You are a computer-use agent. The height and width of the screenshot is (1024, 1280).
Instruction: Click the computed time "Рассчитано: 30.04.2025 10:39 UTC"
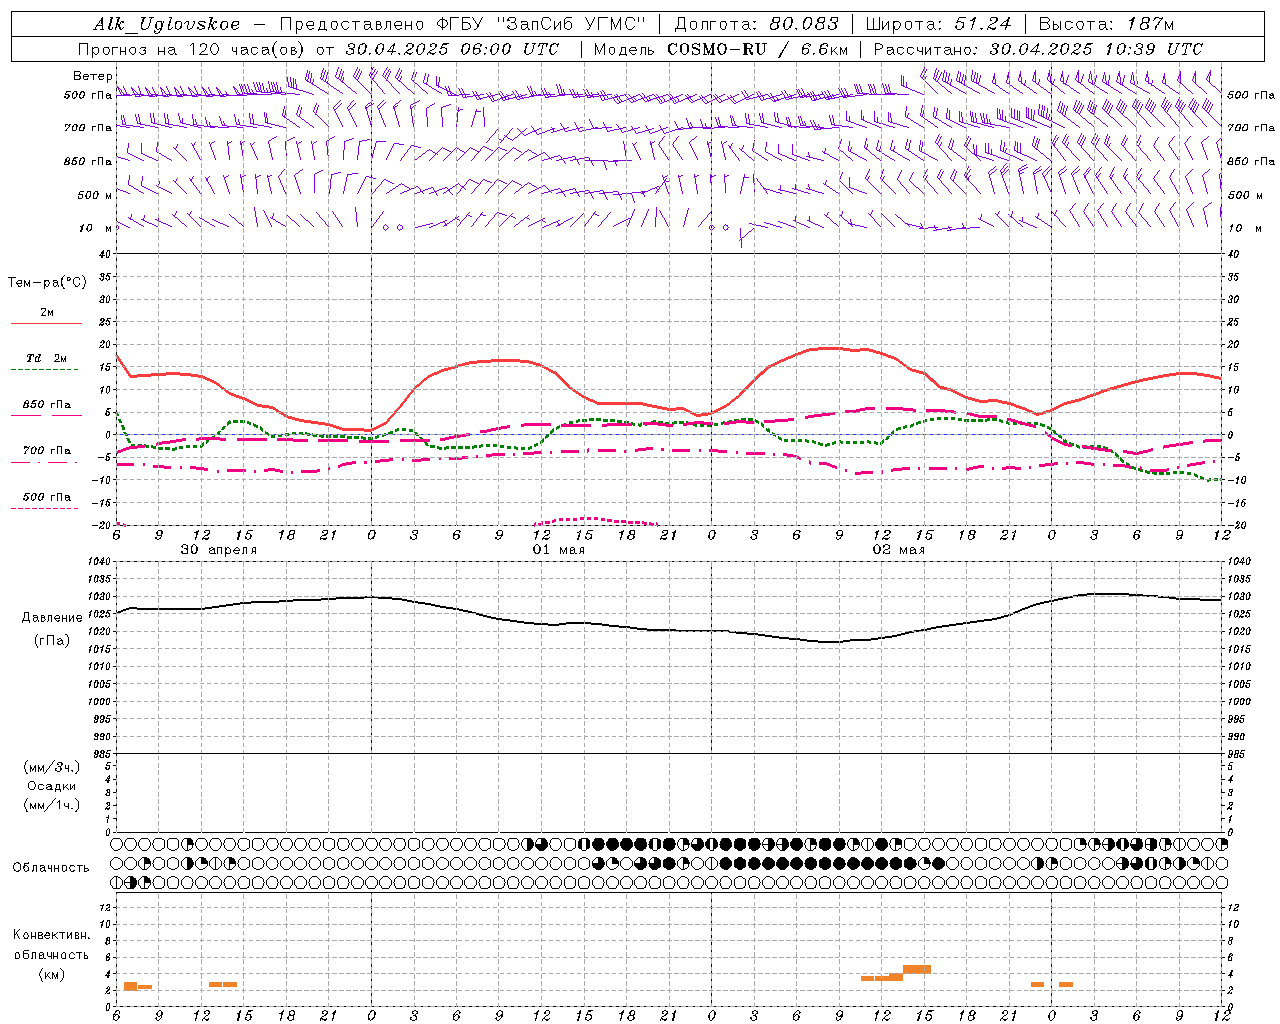pyautogui.click(x=1038, y=49)
